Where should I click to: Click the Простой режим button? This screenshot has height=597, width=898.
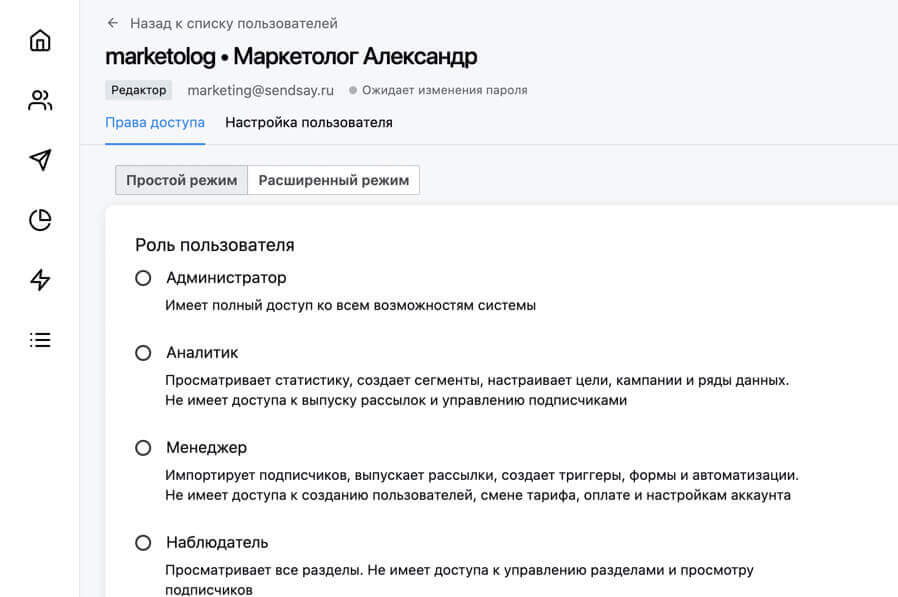pos(180,180)
